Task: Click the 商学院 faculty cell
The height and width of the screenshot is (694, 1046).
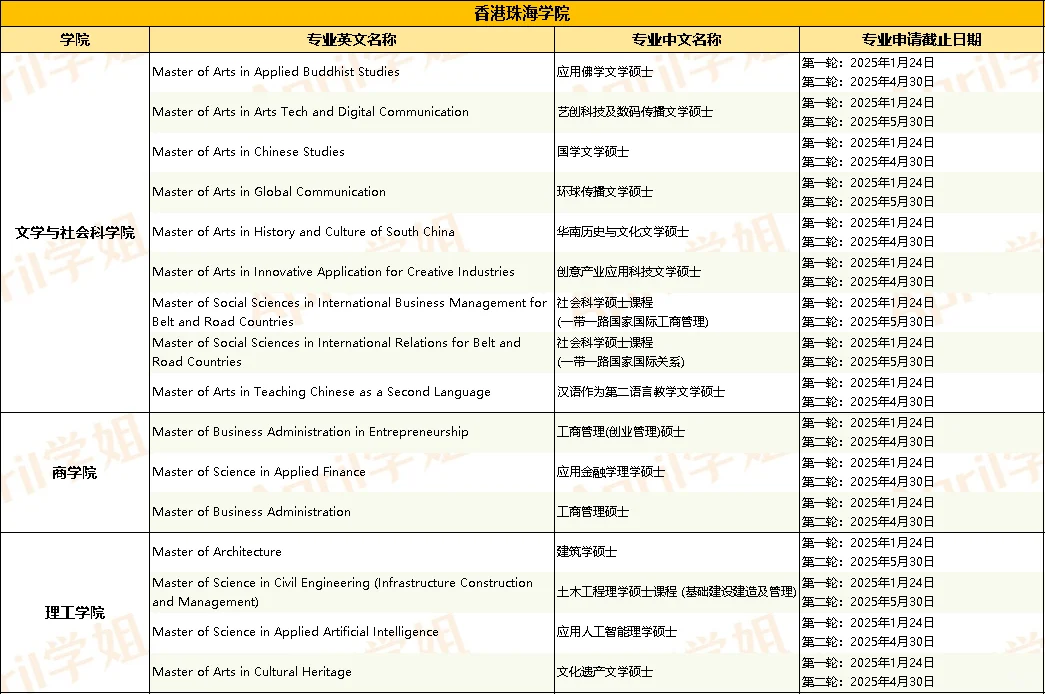Action: pyautogui.click(x=75, y=472)
